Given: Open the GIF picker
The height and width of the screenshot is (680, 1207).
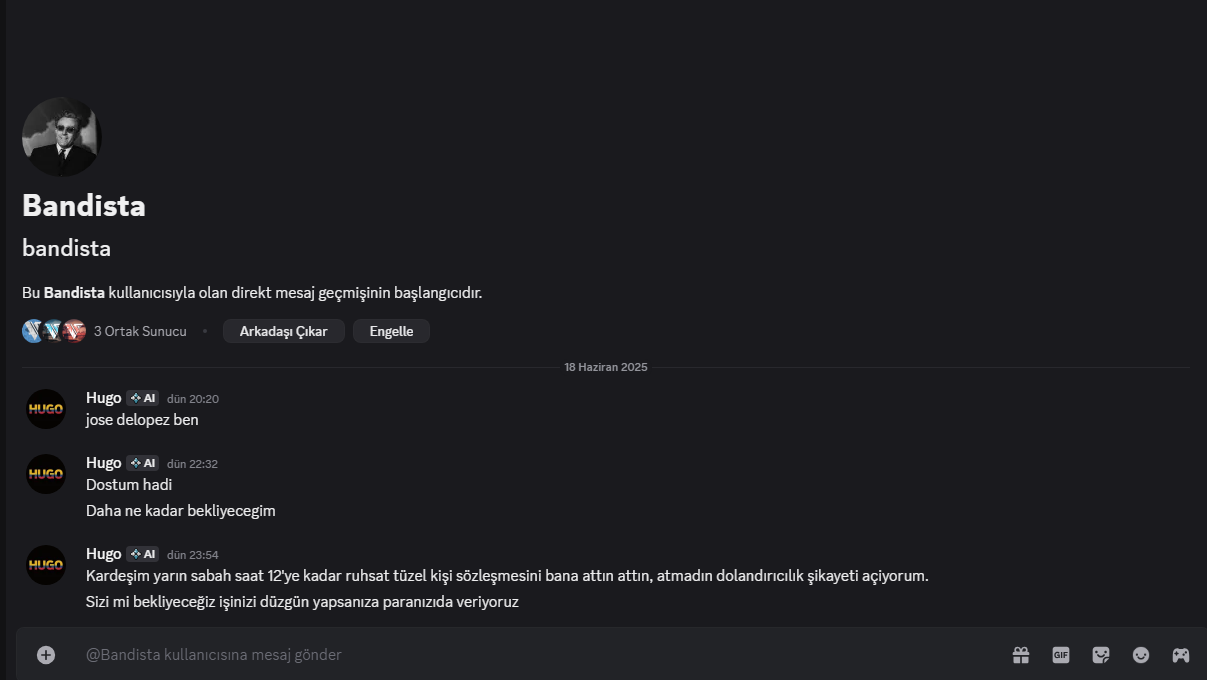Looking at the screenshot, I should coord(1061,655).
